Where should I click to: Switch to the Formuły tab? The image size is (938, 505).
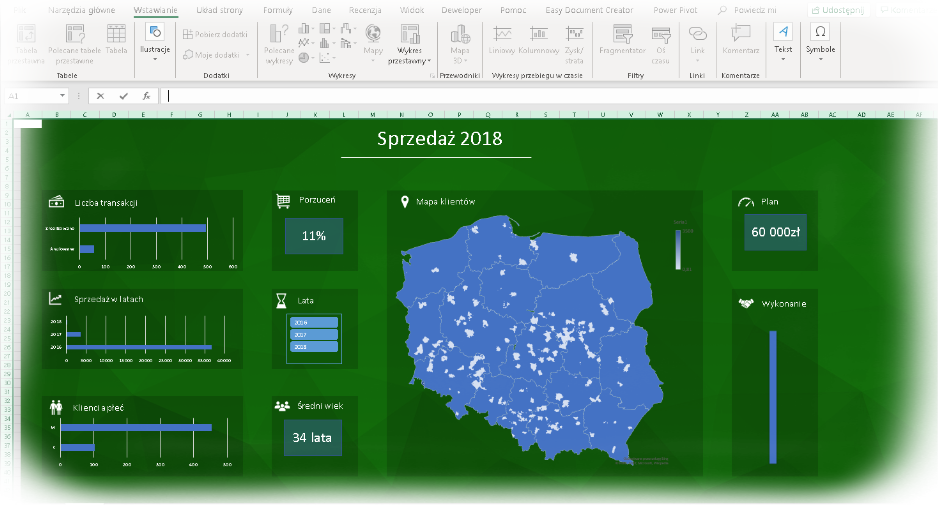click(277, 9)
